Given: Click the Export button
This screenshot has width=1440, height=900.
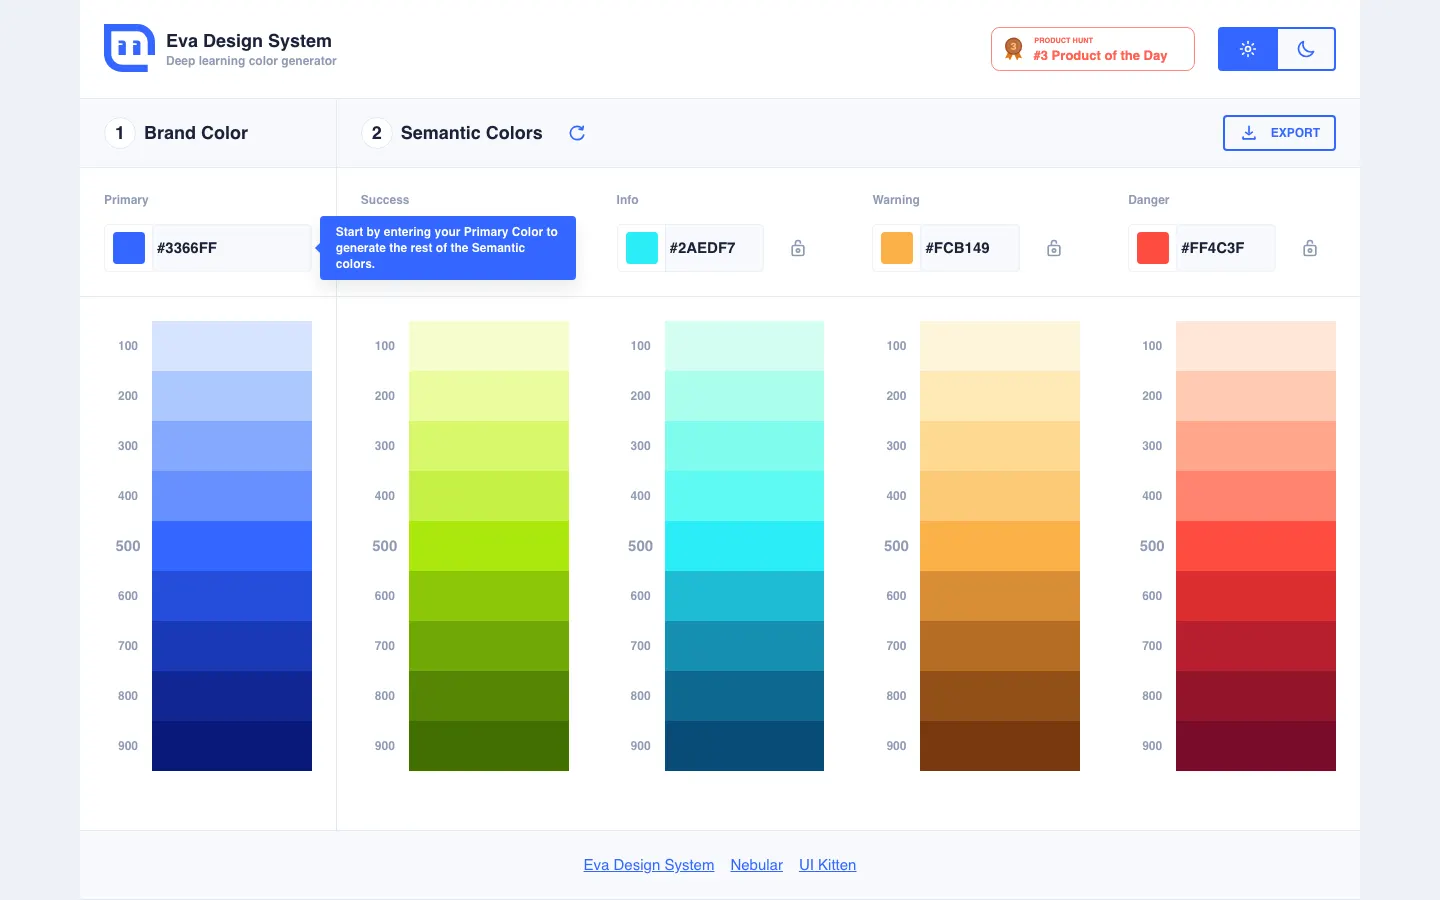Looking at the screenshot, I should (1279, 133).
